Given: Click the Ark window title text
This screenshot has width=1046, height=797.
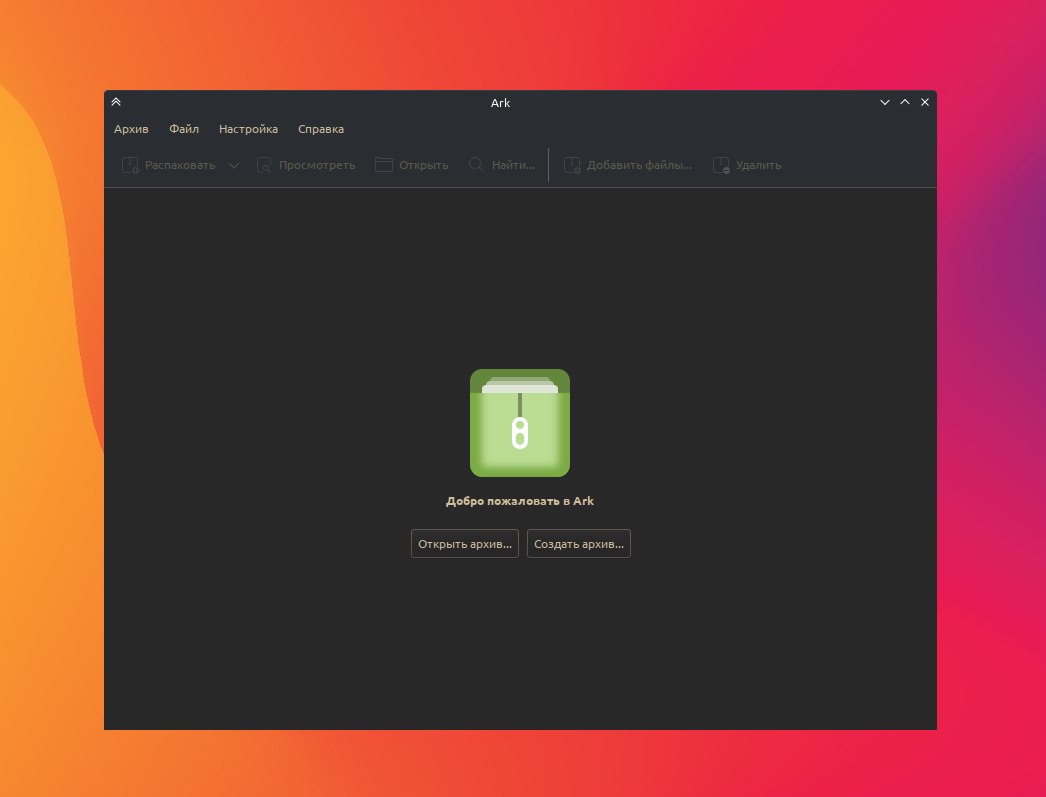Looking at the screenshot, I should [500, 103].
